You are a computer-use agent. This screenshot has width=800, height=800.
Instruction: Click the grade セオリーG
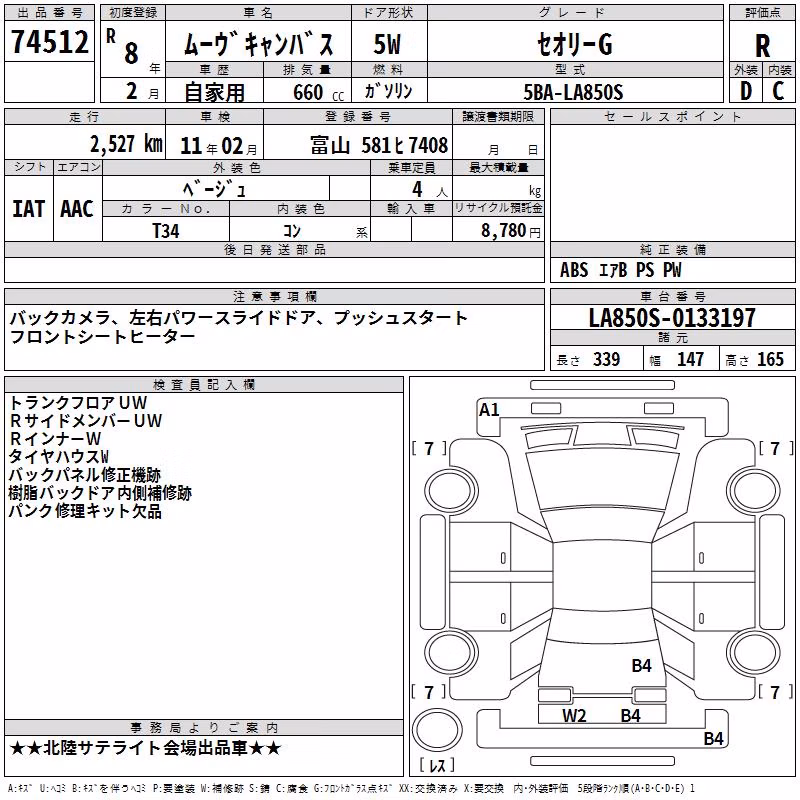click(x=574, y=44)
